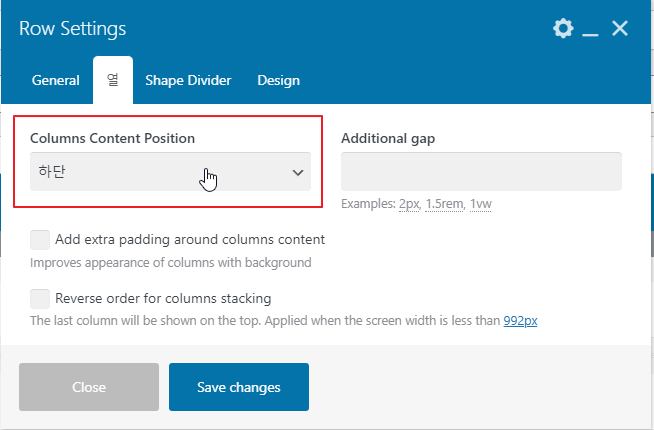Pick the 1vw example value
The width and height of the screenshot is (654, 430).
pyautogui.click(x=483, y=204)
